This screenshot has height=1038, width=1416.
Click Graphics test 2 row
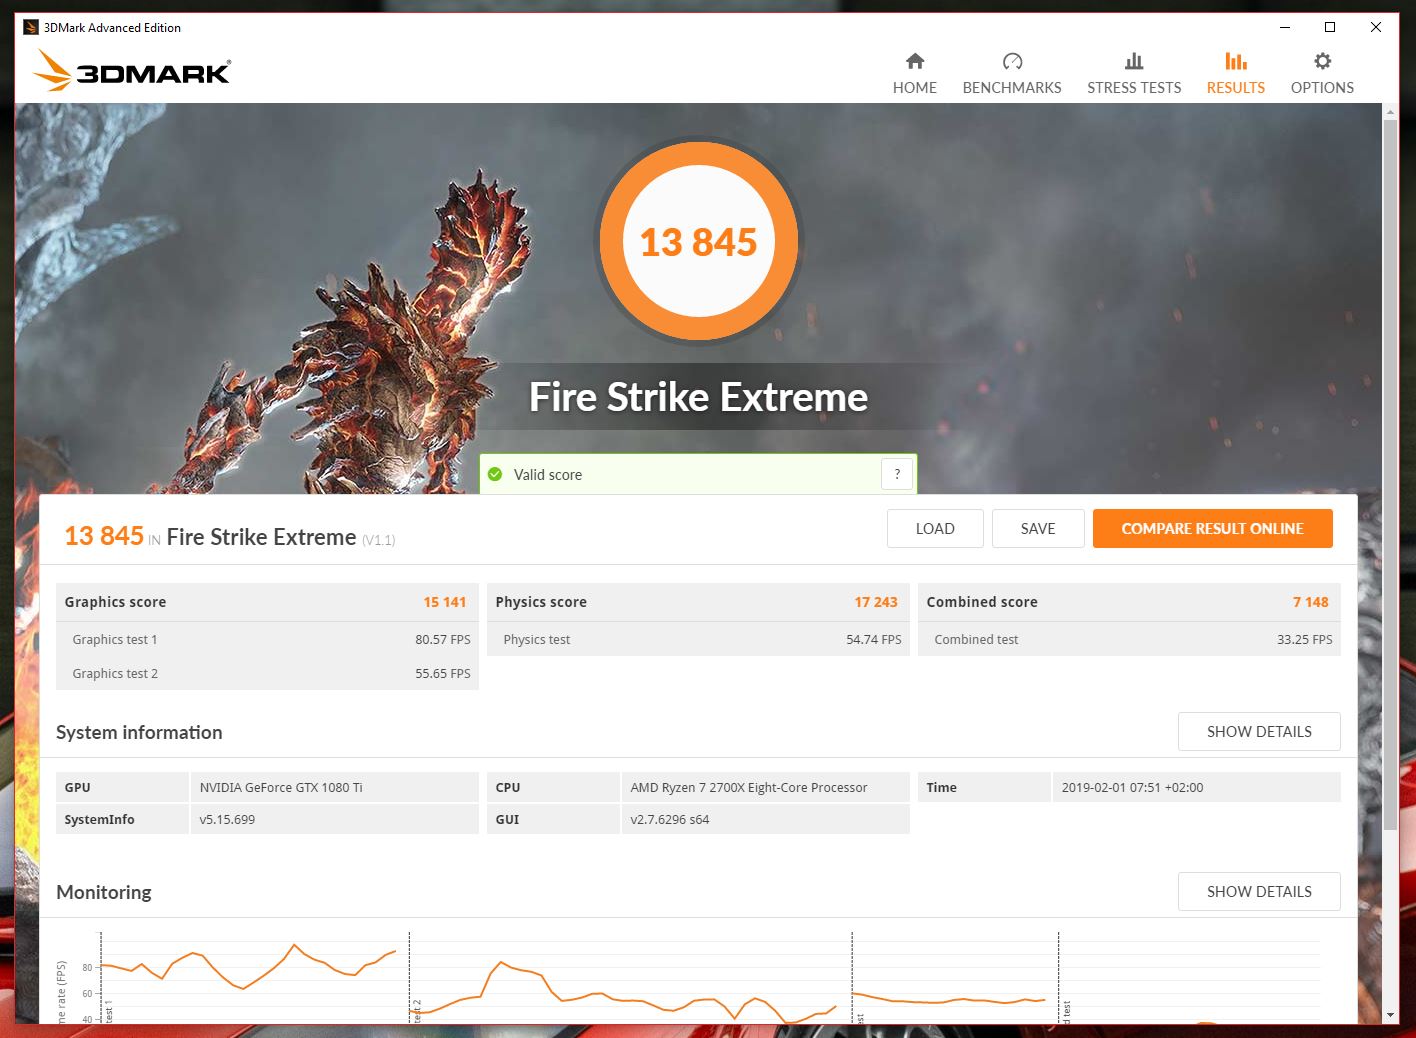tap(267, 673)
